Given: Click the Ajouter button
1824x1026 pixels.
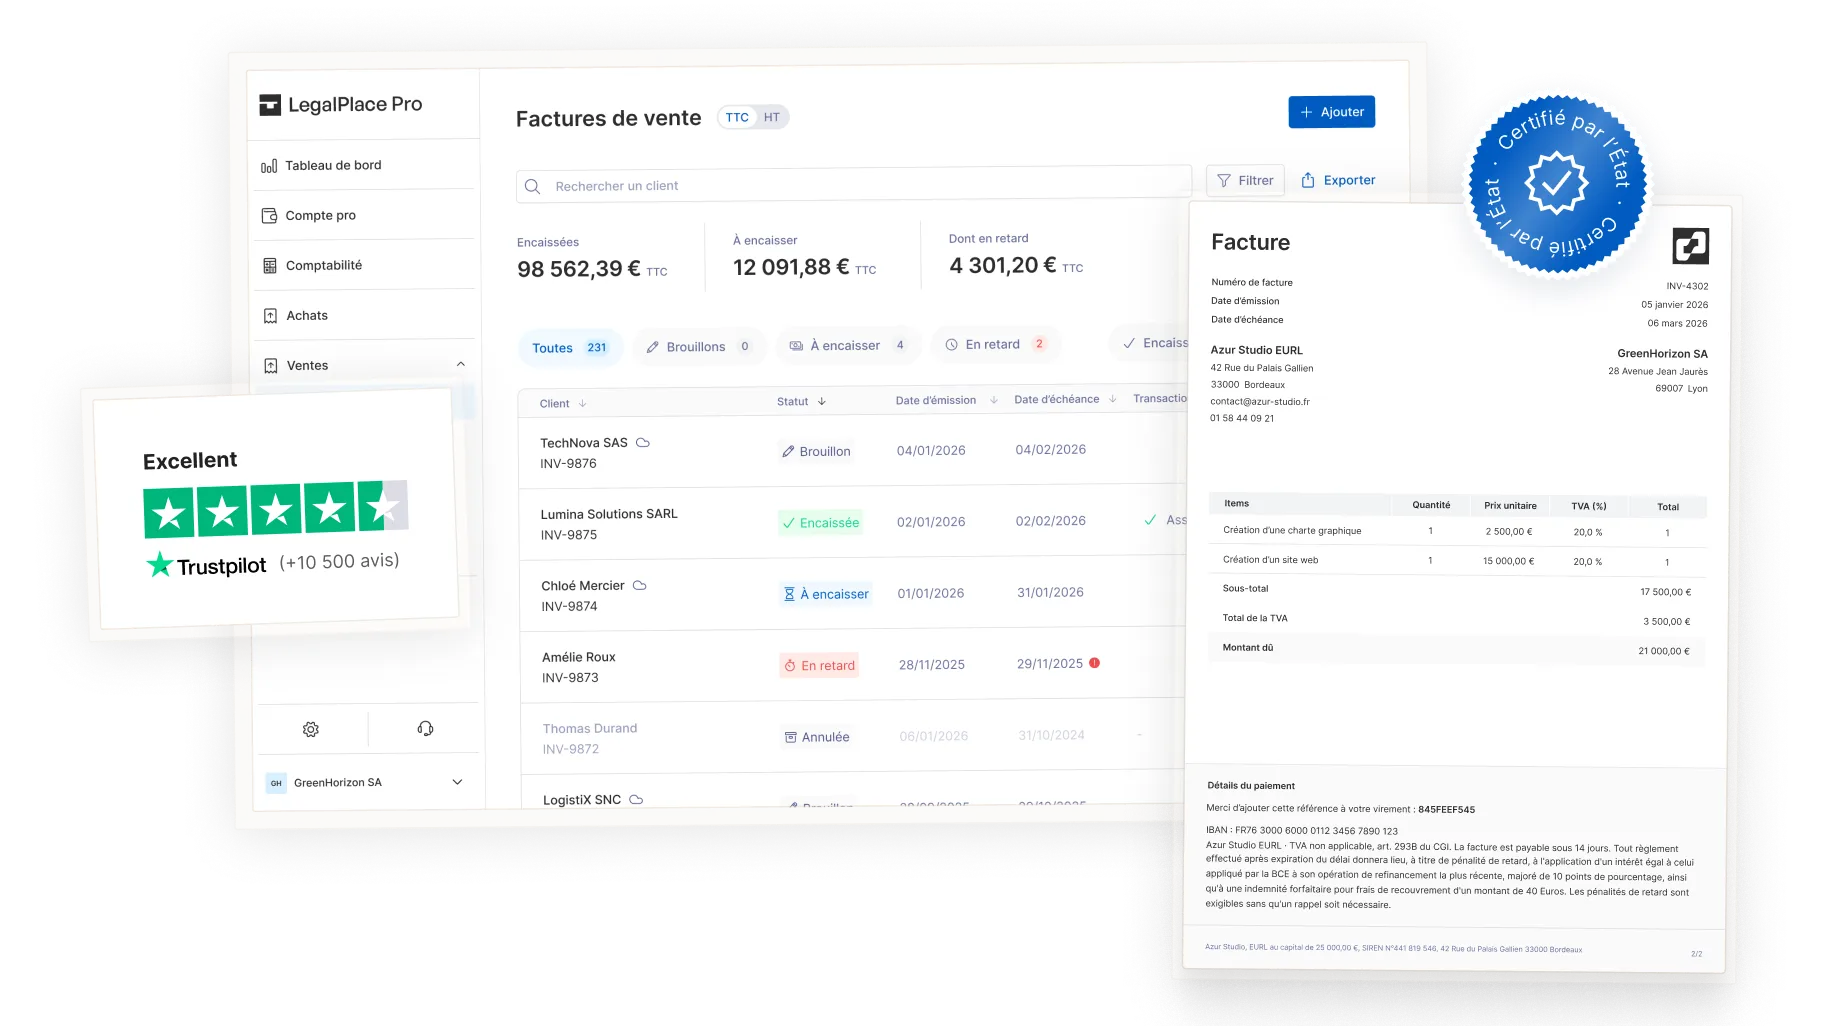Looking at the screenshot, I should pyautogui.click(x=1332, y=112).
